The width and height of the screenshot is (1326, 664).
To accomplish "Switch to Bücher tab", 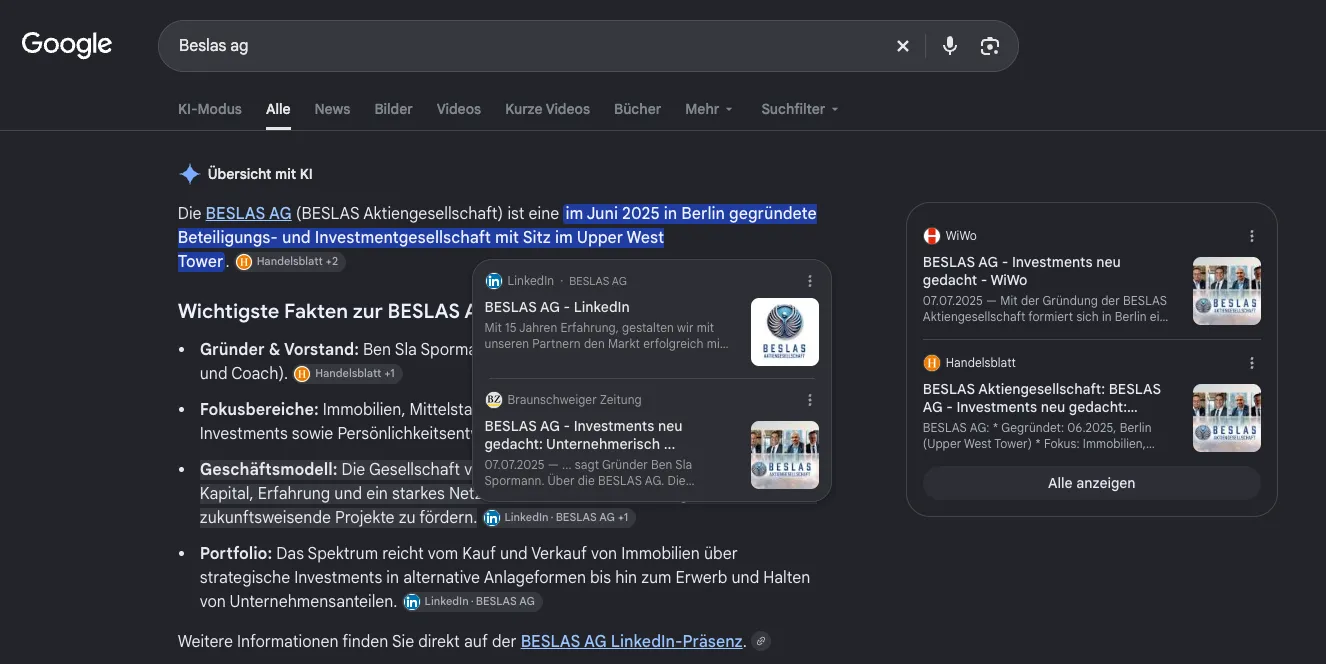I will point(637,109).
